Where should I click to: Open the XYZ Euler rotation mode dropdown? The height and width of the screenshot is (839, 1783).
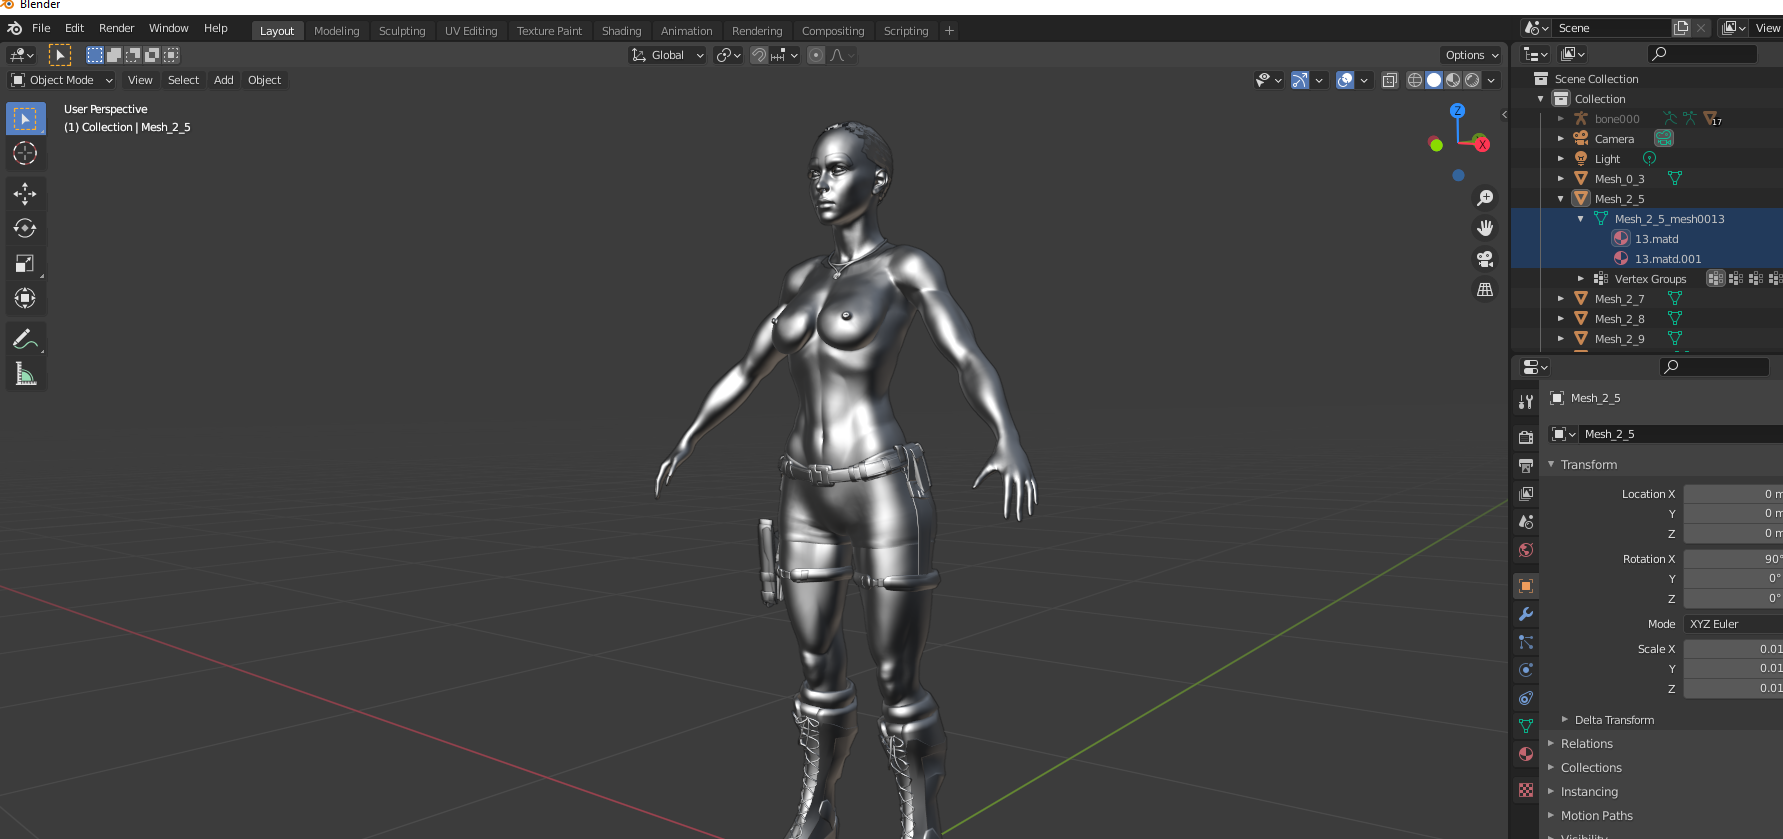pyautogui.click(x=1733, y=624)
